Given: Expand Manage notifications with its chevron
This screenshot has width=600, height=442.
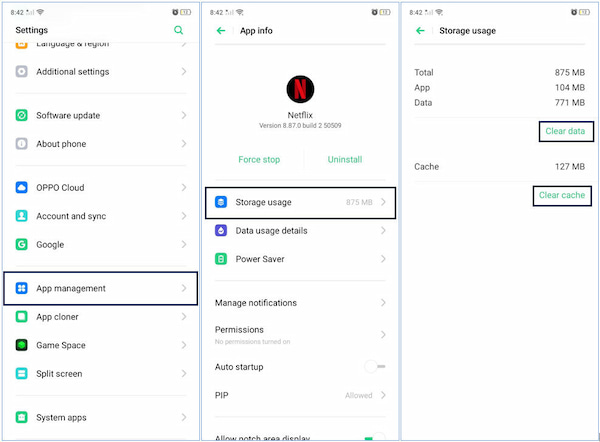Looking at the screenshot, I should pos(383,303).
